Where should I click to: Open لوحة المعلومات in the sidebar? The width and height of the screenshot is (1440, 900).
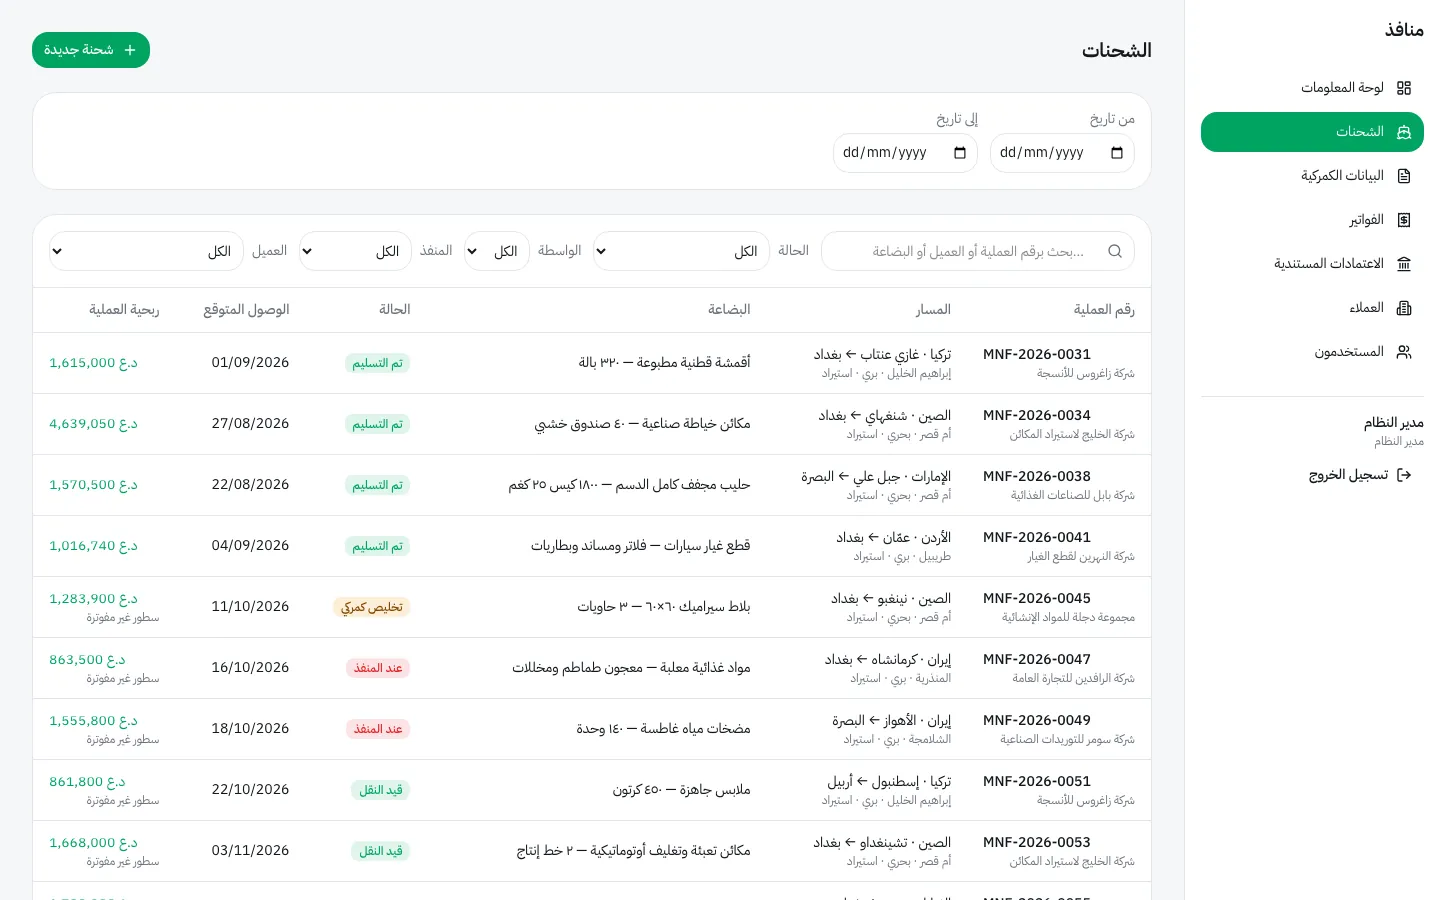[x=1312, y=88]
